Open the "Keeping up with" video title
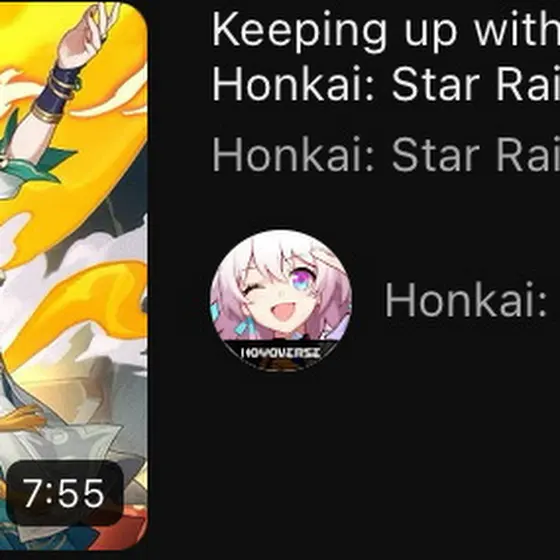 pyautogui.click(x=386, y=57)
